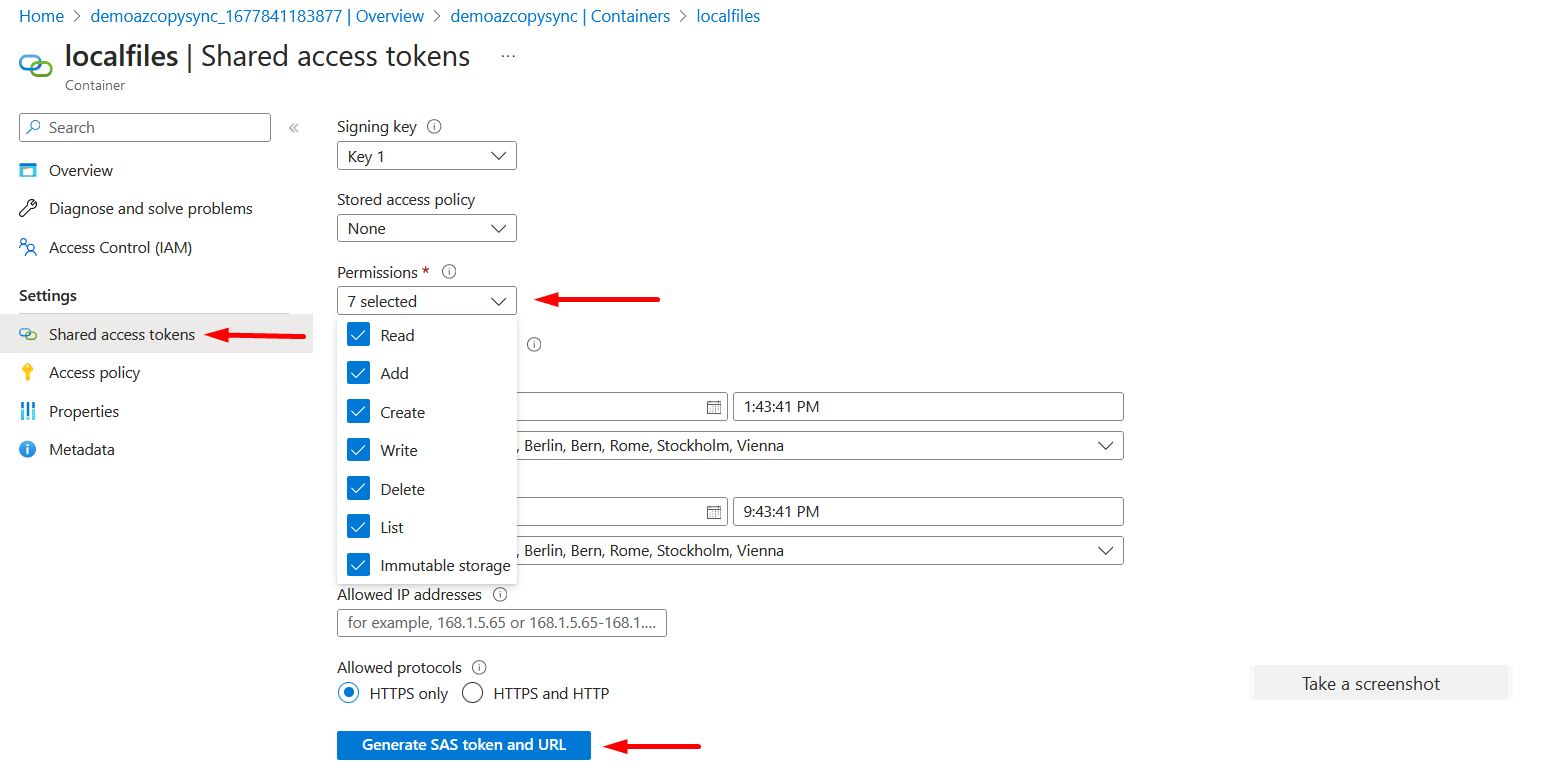Open the expiry date calendar picker icon
This screenshot has height=776, width=1547.
714,511
